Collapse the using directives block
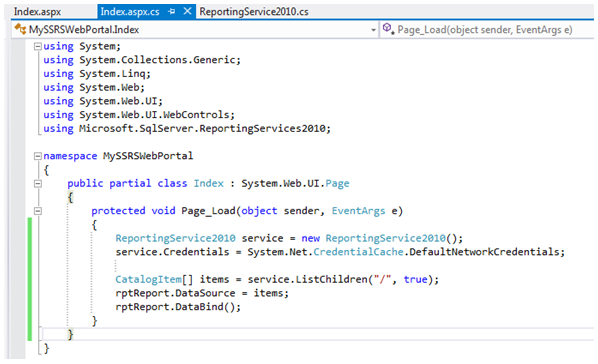The height and width of the screenshot is (364, 598). click(38, 47)
